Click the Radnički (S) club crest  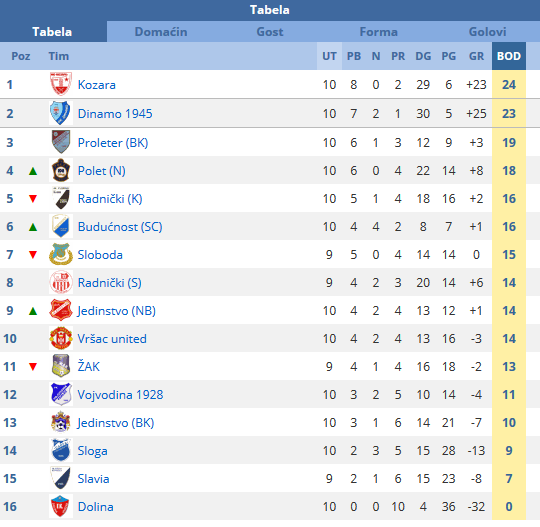click(x=61, y=282)
